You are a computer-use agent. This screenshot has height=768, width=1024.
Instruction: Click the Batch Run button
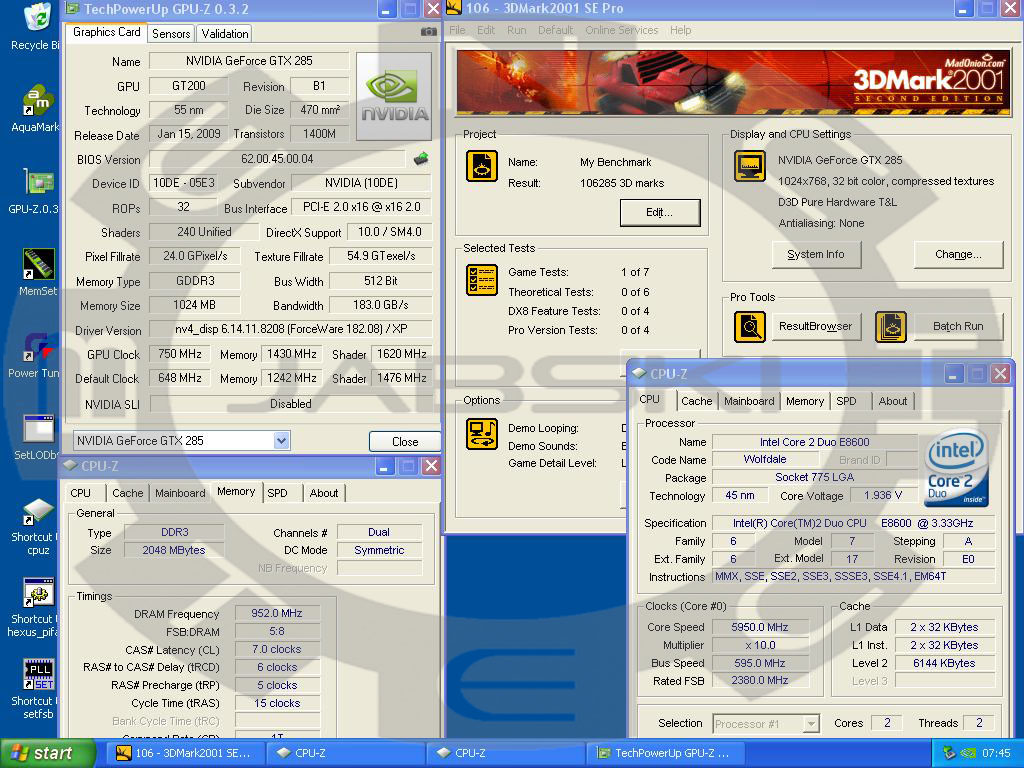[x=958, y=326]
